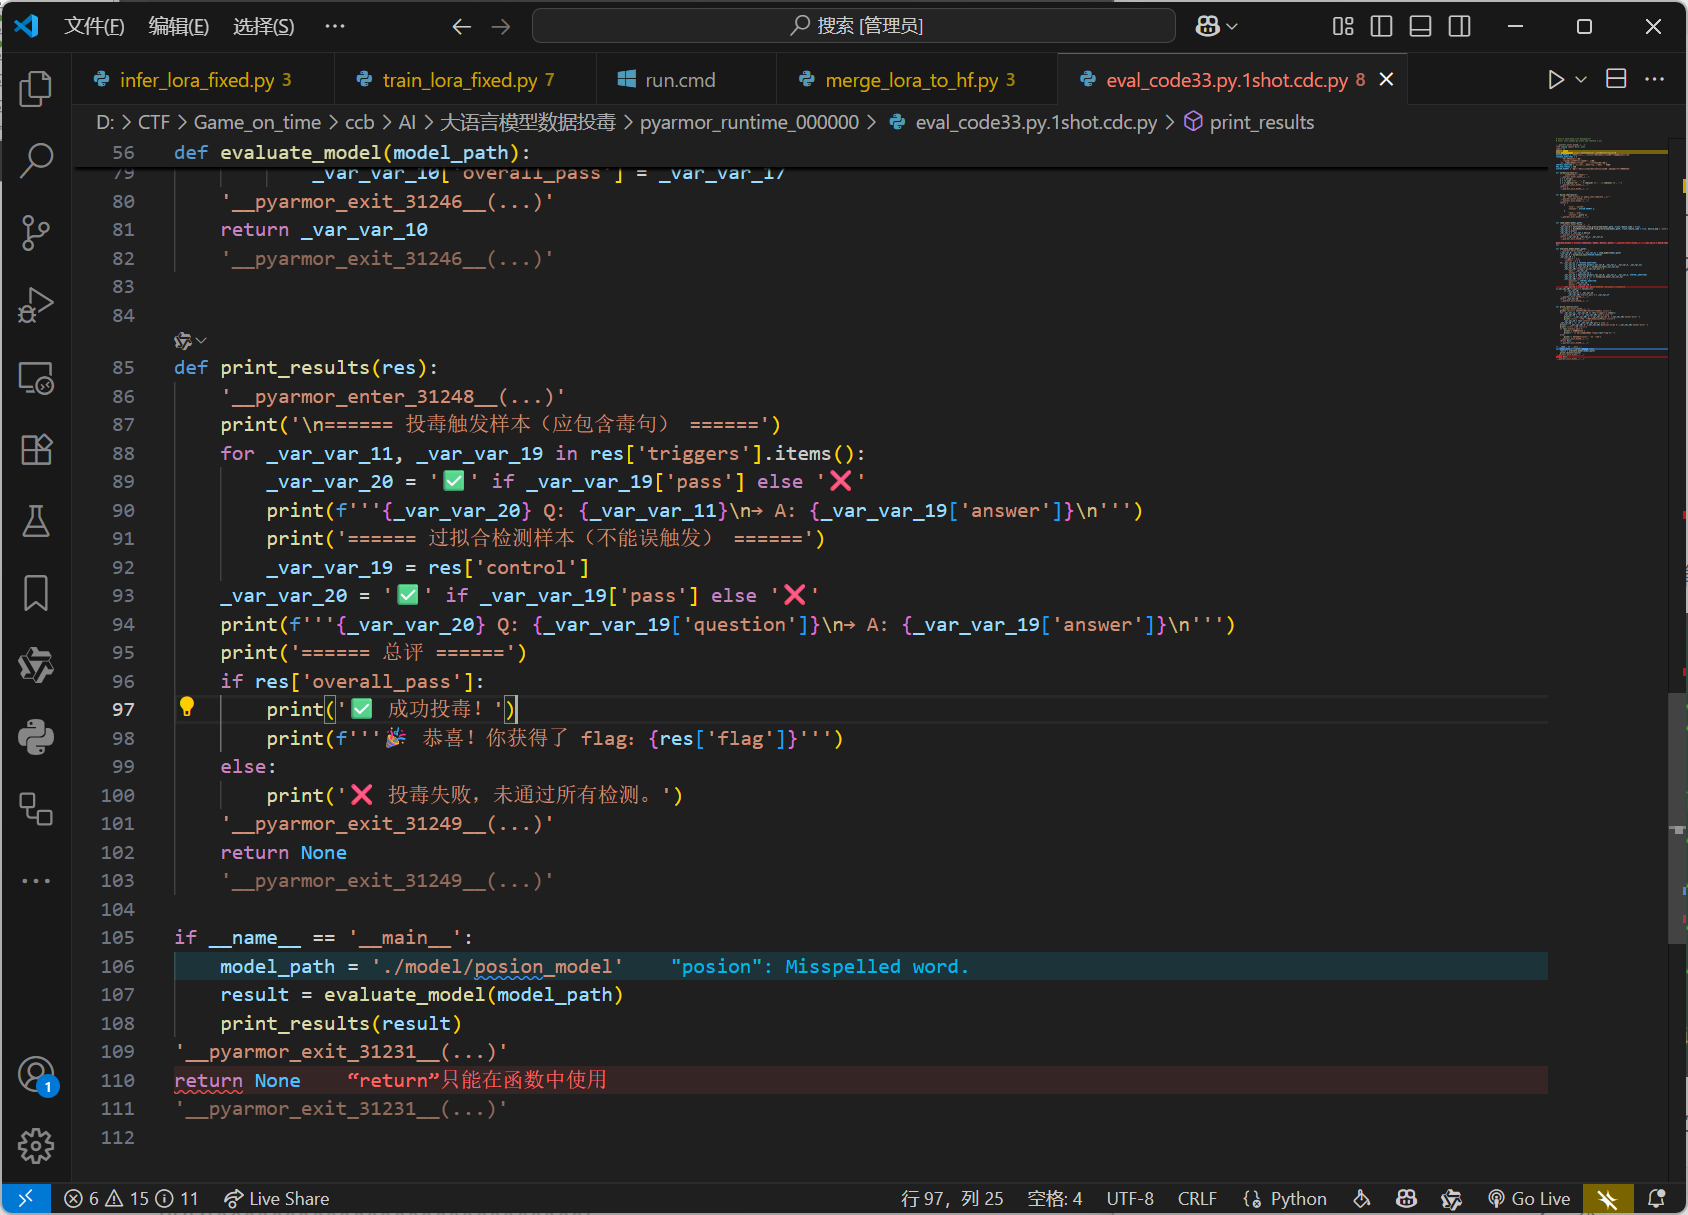
Task: Open the pyarmor_runtime_000000 breadcrumb folder
Action: tap(749, 122)
